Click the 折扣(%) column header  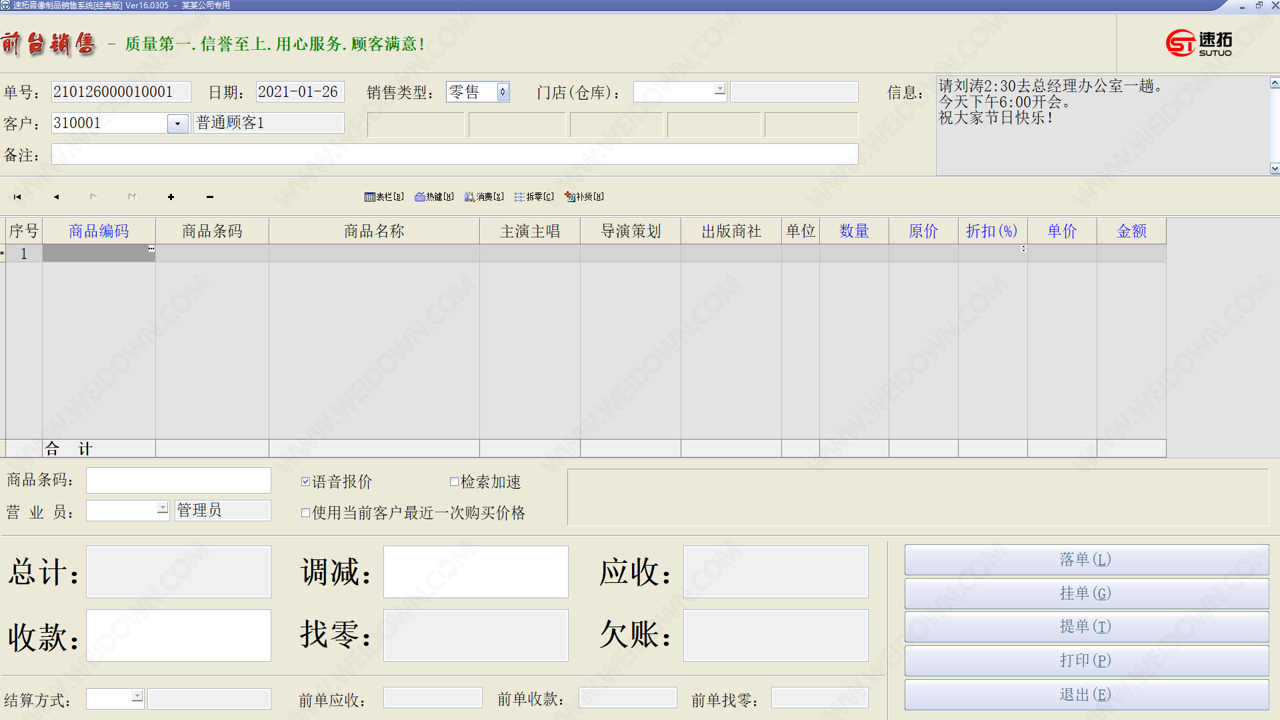point(992,231)
